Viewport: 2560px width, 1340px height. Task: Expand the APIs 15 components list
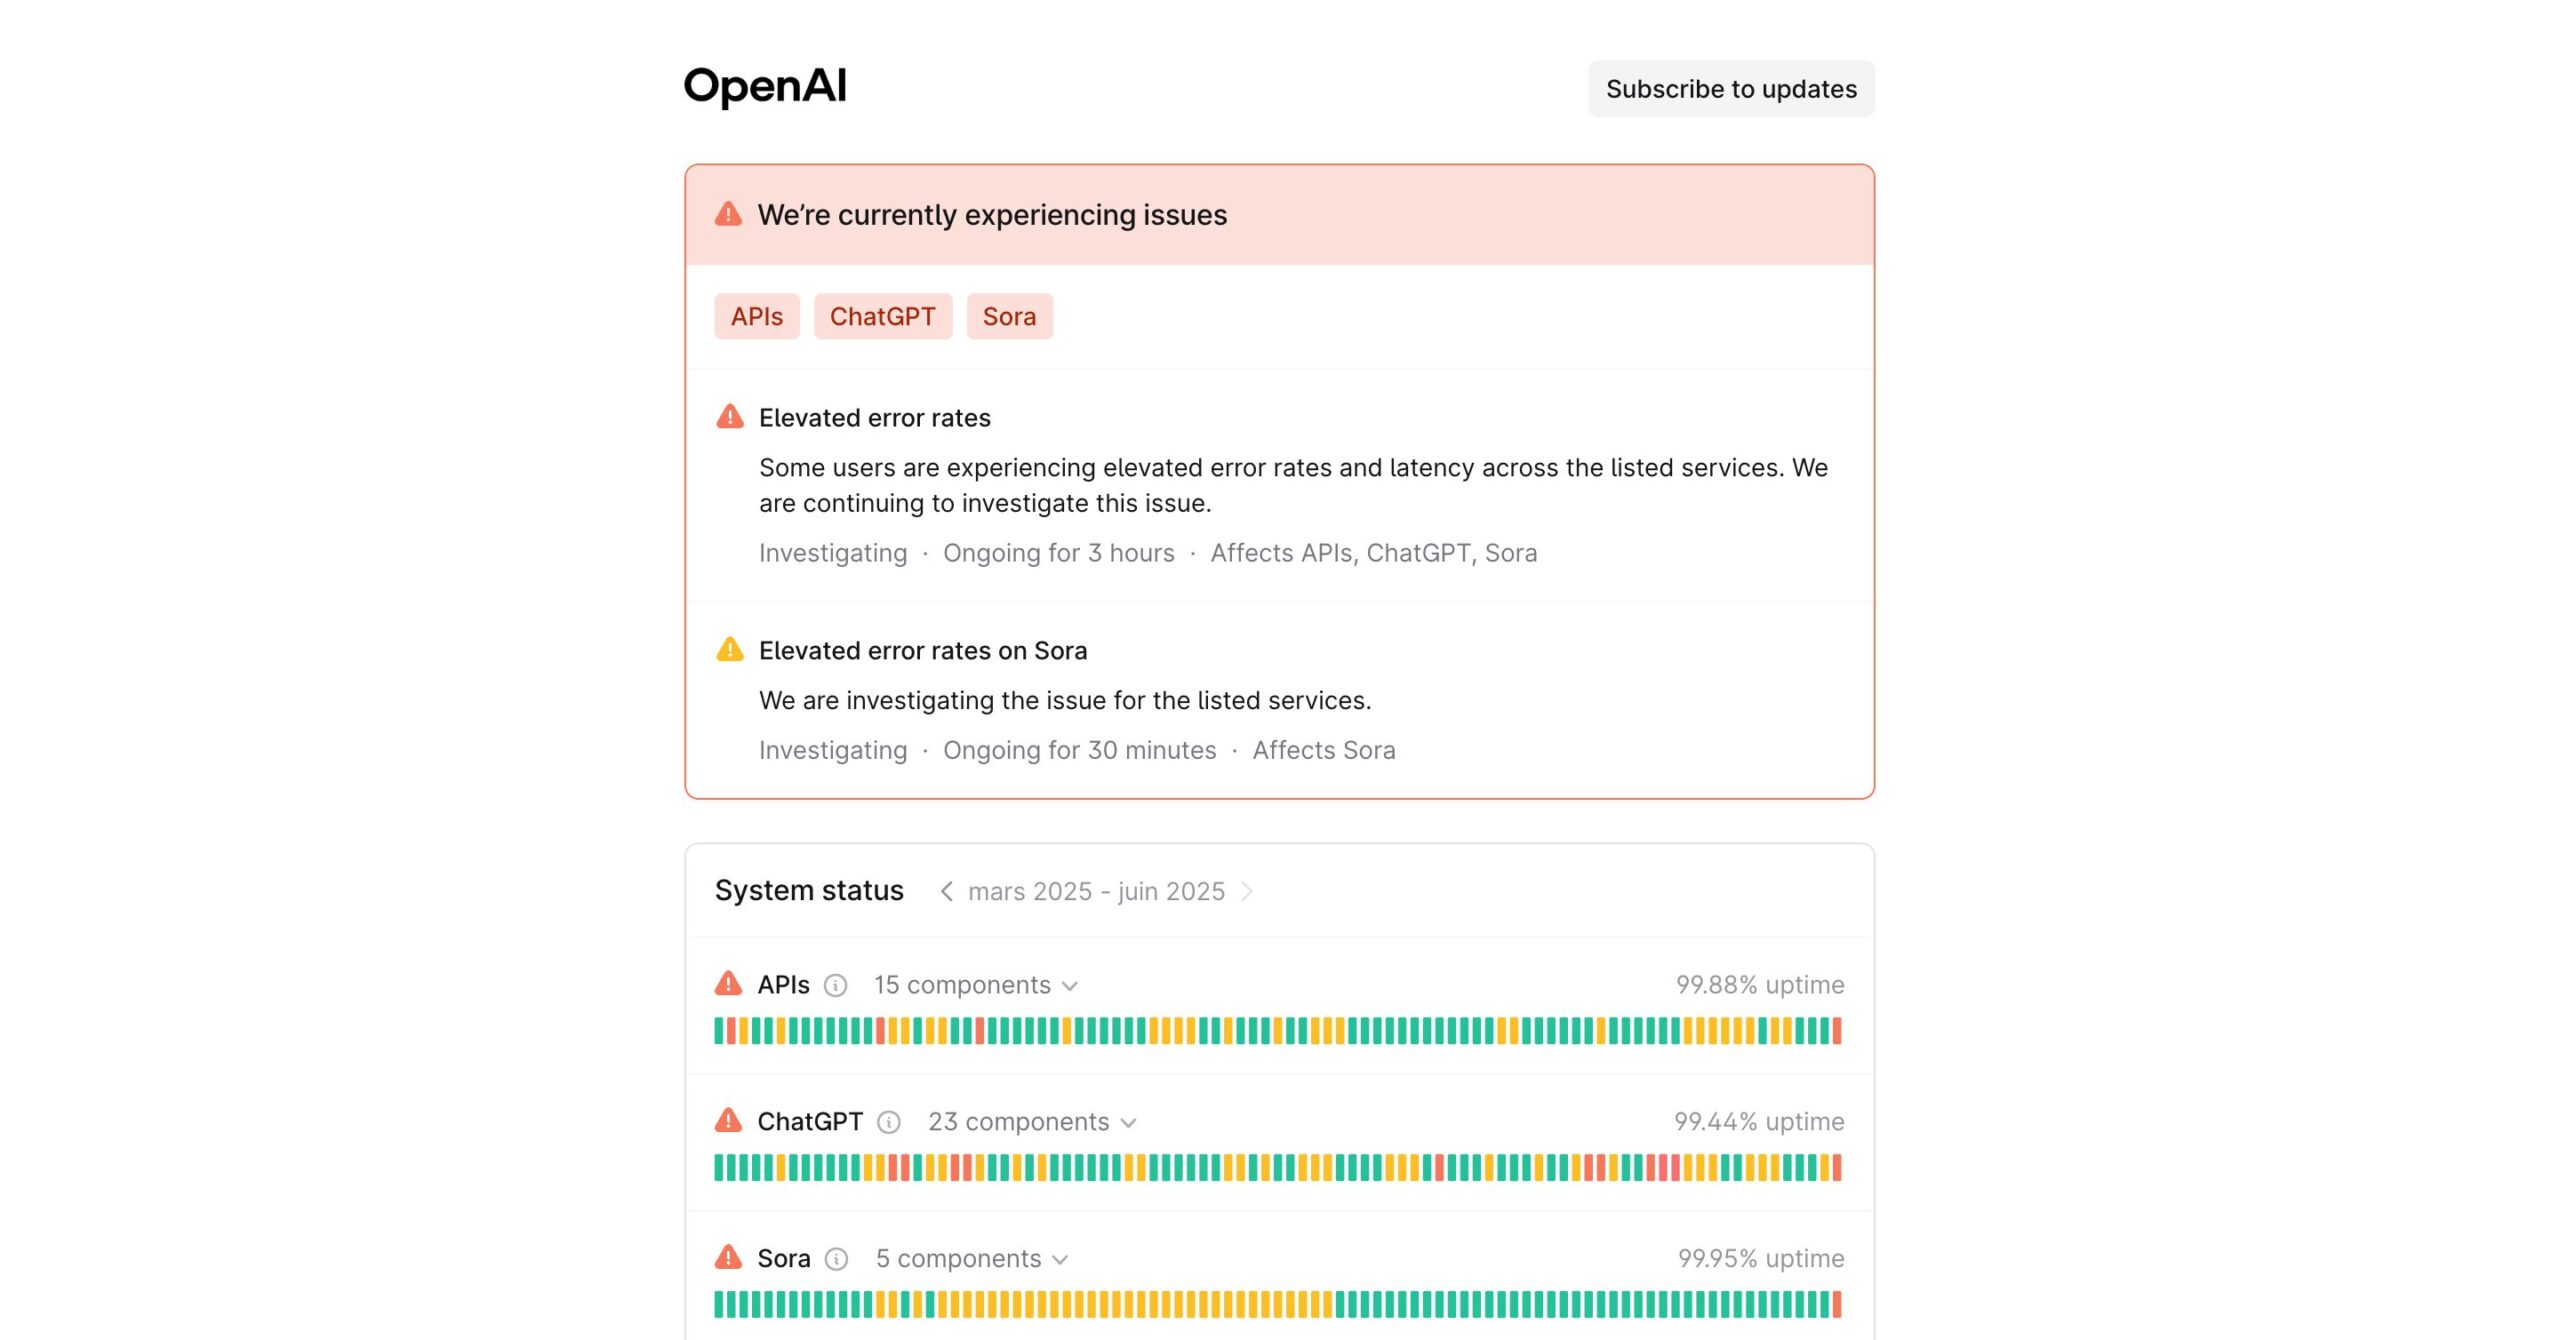pyautogui.click(x=976, y=985)
